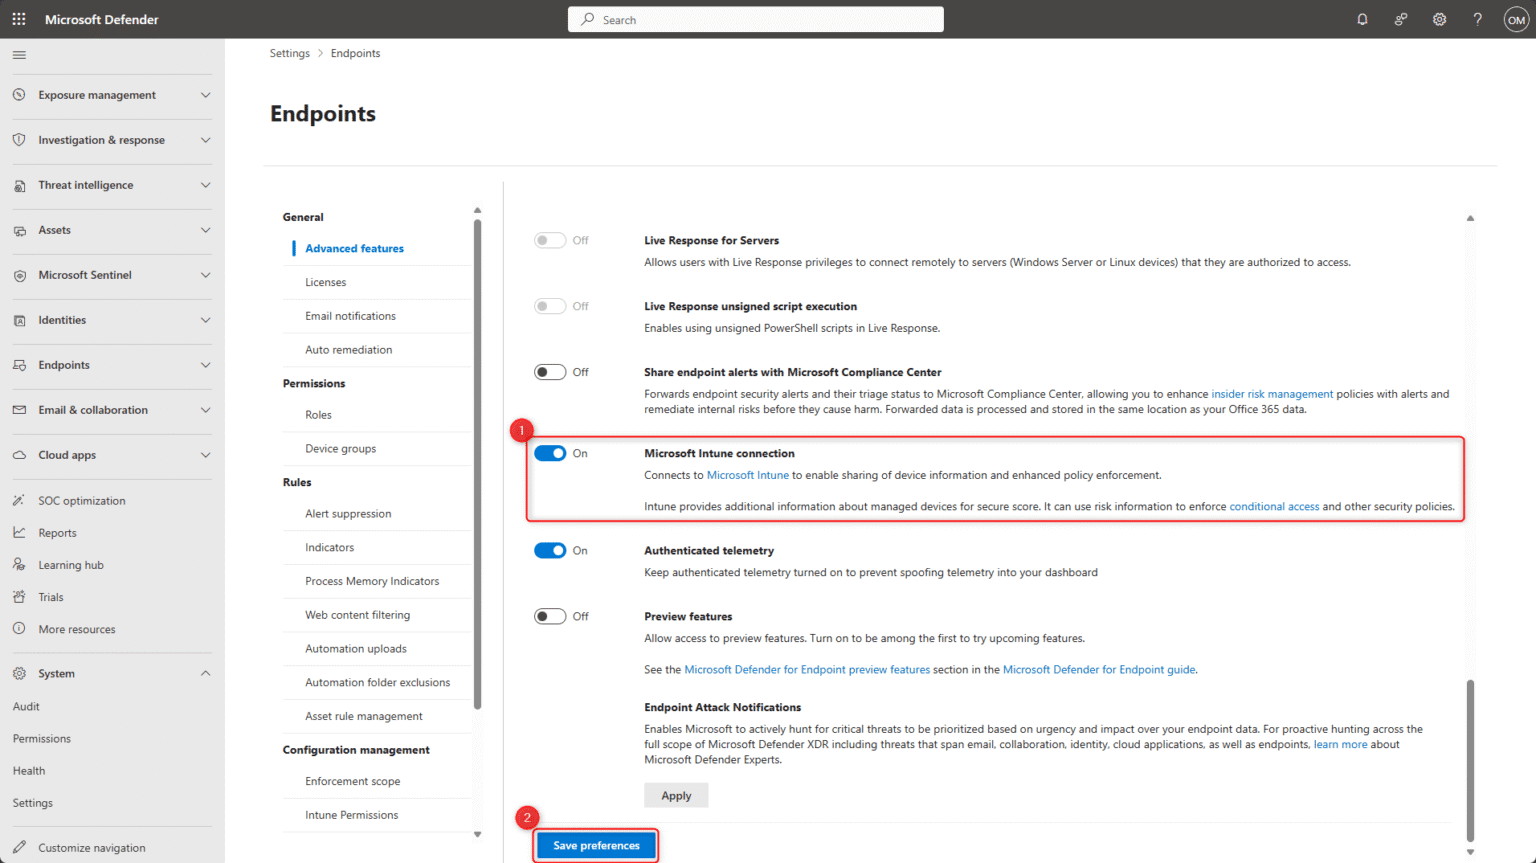Image resolution: width=1536 pixels, height=863 pixels.
Task: Click the Search input field
Action: (x=756, y=19)
